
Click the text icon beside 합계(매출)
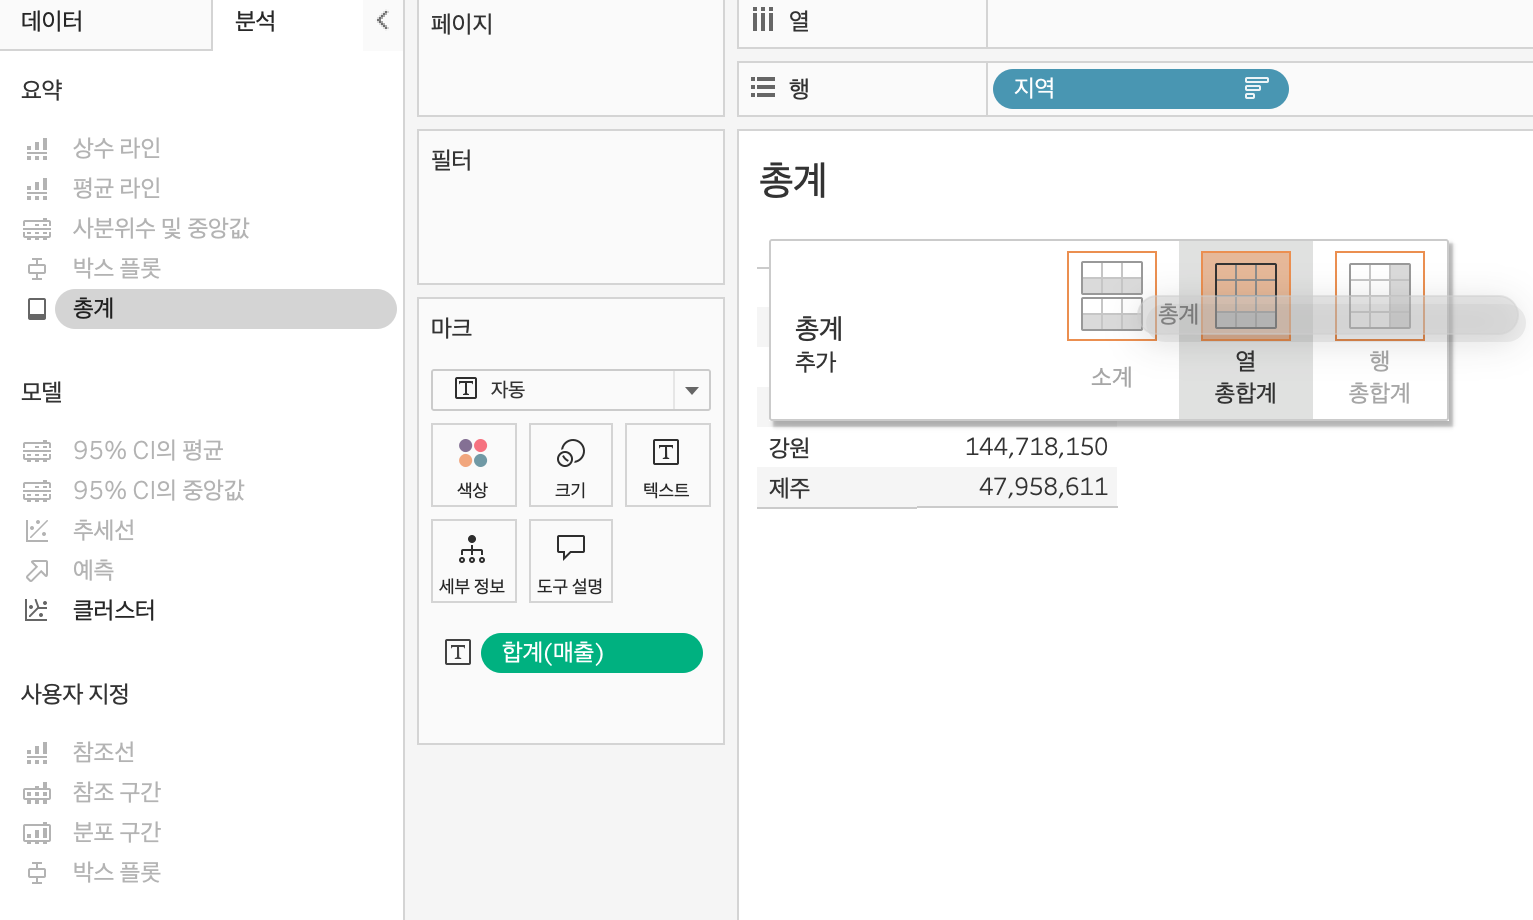point(458,653)
